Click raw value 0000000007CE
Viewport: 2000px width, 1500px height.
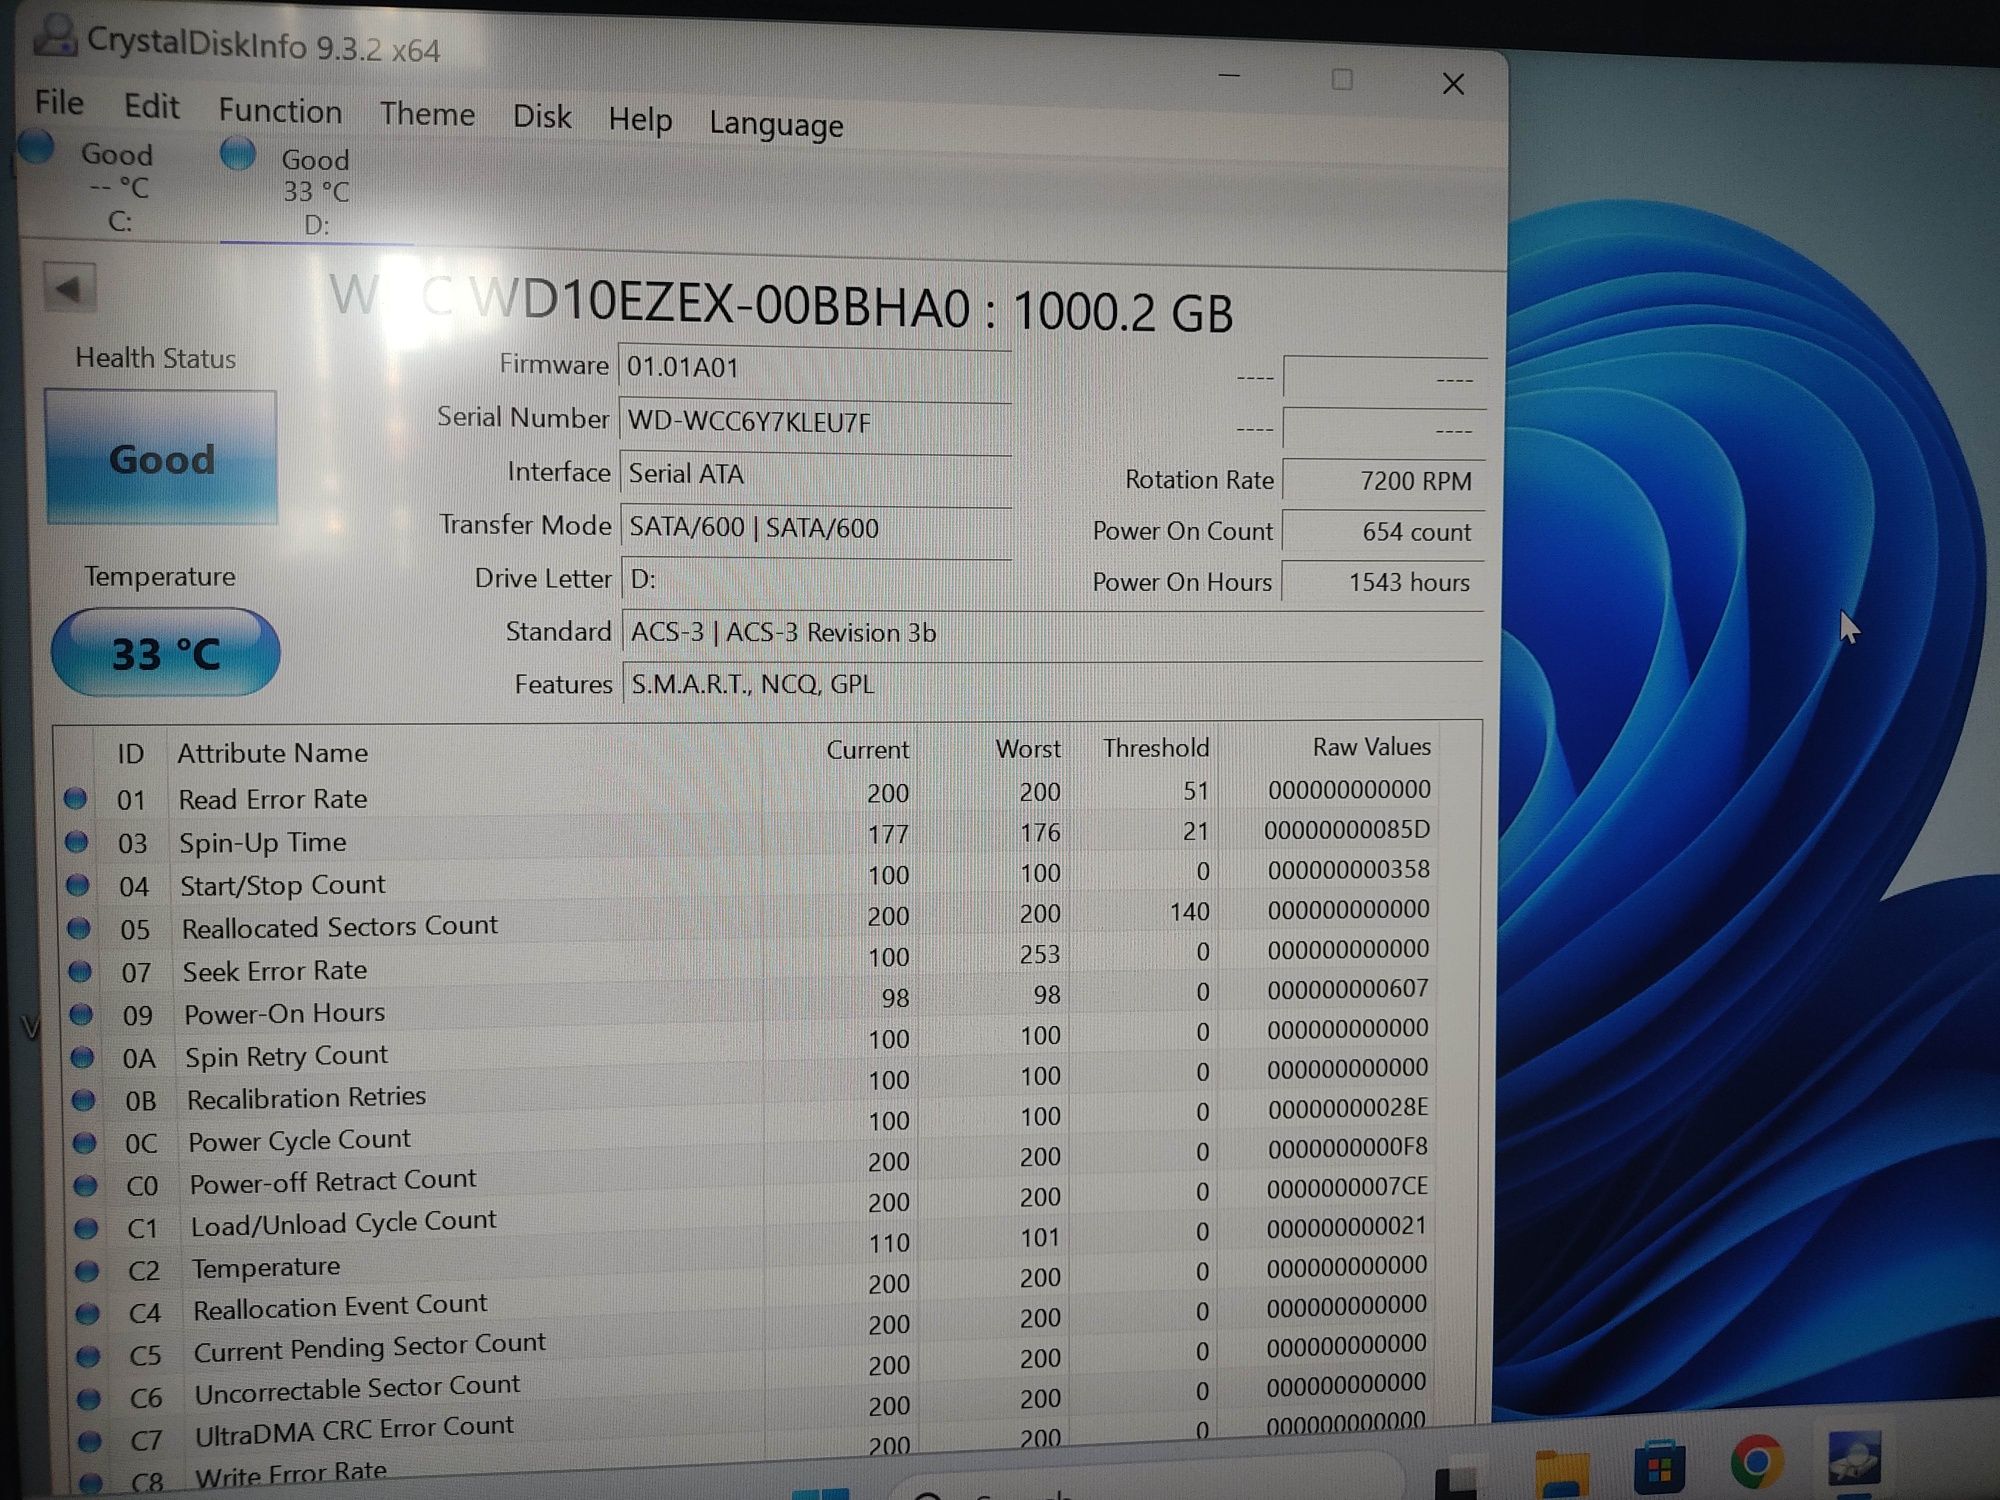(x=1347, y=1187)
